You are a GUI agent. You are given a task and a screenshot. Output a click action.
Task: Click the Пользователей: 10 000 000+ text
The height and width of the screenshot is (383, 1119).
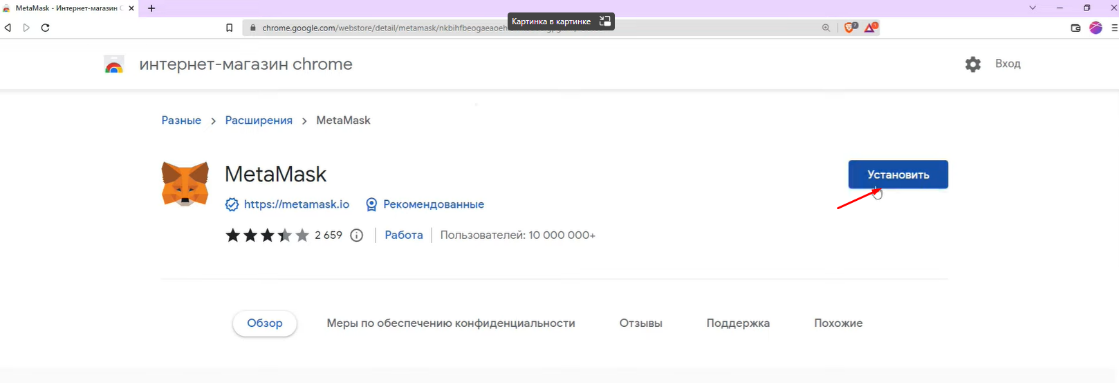(517, 235)
